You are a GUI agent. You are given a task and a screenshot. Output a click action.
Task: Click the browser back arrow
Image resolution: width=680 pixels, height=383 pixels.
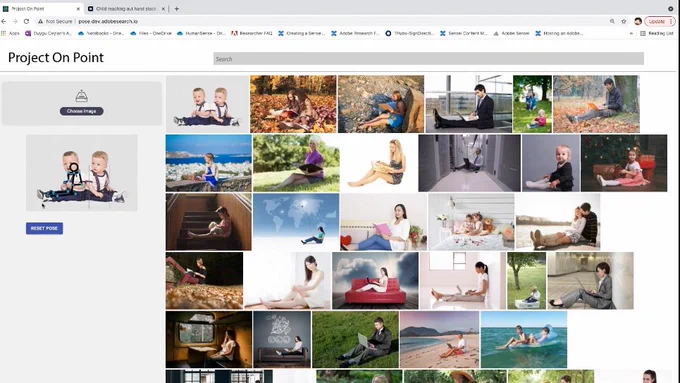(x=4, y=21)
